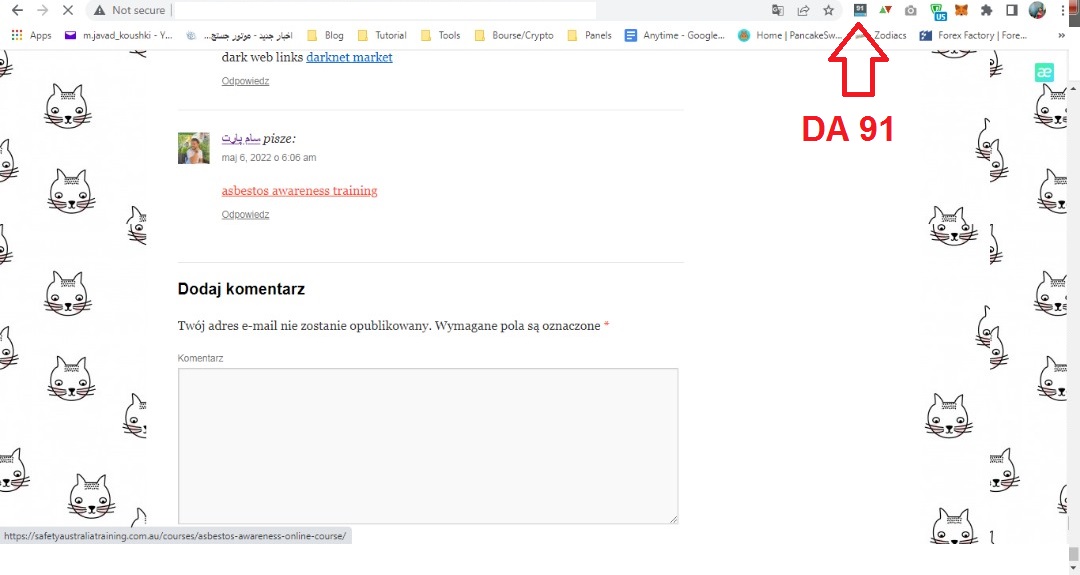
Task: Click the browser back arrow
Action: (17, 10)
